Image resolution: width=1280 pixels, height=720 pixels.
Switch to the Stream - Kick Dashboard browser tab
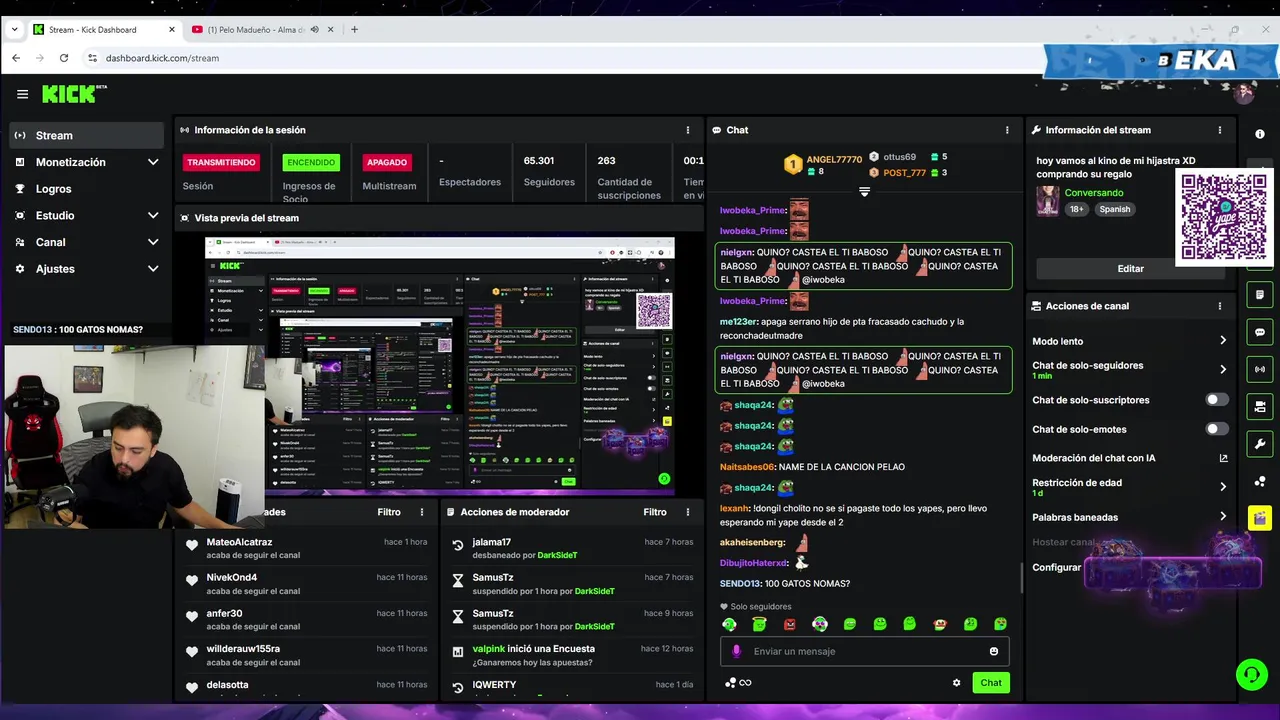click(x=104, y=29)
